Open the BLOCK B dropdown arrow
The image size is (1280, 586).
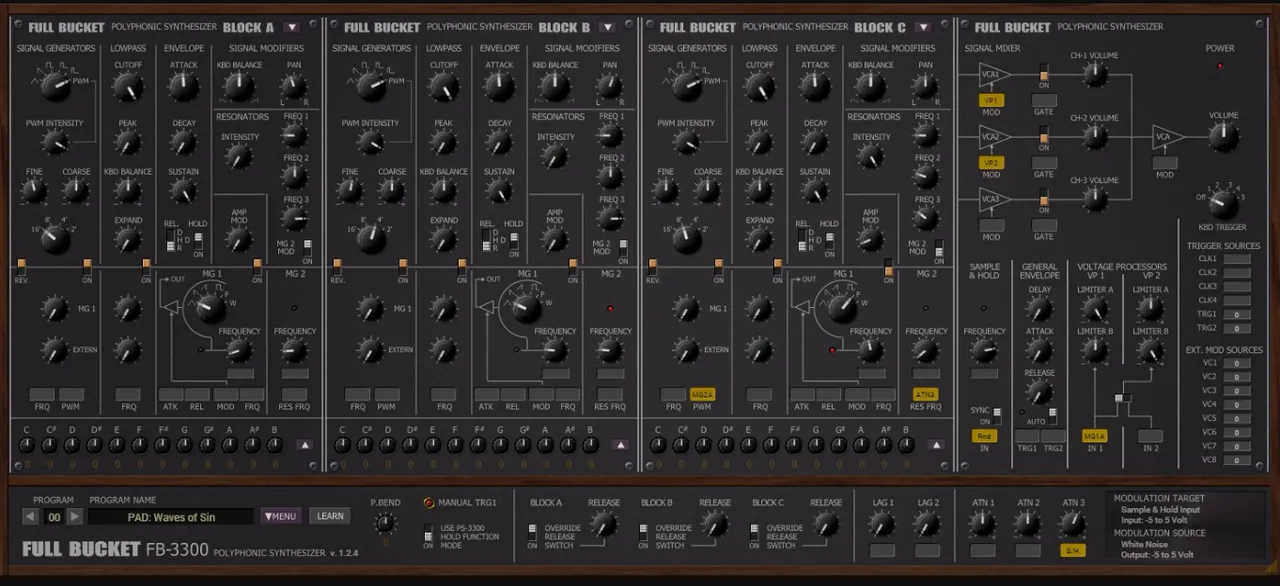click(x=608, y=27)
